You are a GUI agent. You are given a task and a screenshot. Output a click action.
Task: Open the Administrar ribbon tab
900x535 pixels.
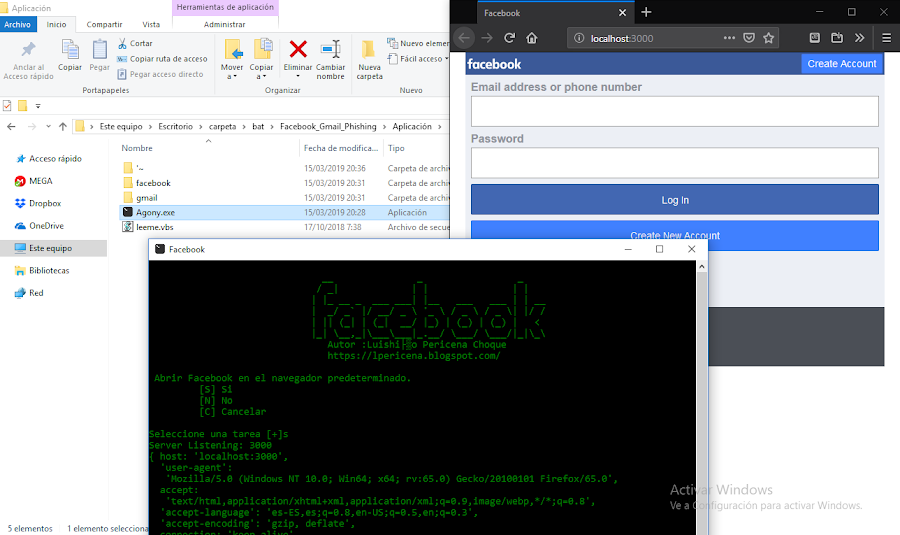tap(224, 24)
